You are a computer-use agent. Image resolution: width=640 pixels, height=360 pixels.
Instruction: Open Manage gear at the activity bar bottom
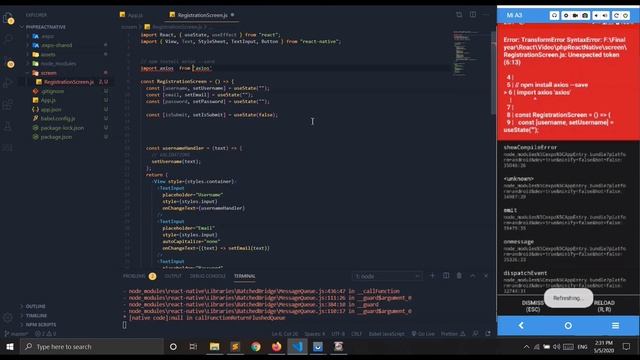(8, 317)
